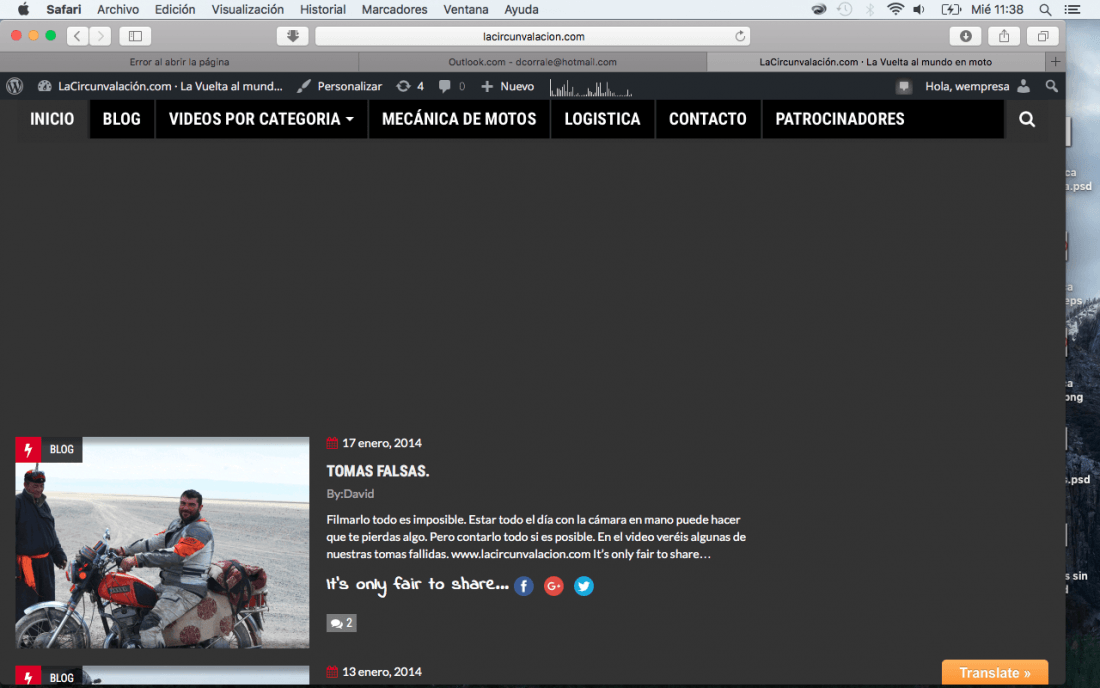Open the Ayuda menu
This screenshot has width=1100, height=688.
tap(521, 10)
